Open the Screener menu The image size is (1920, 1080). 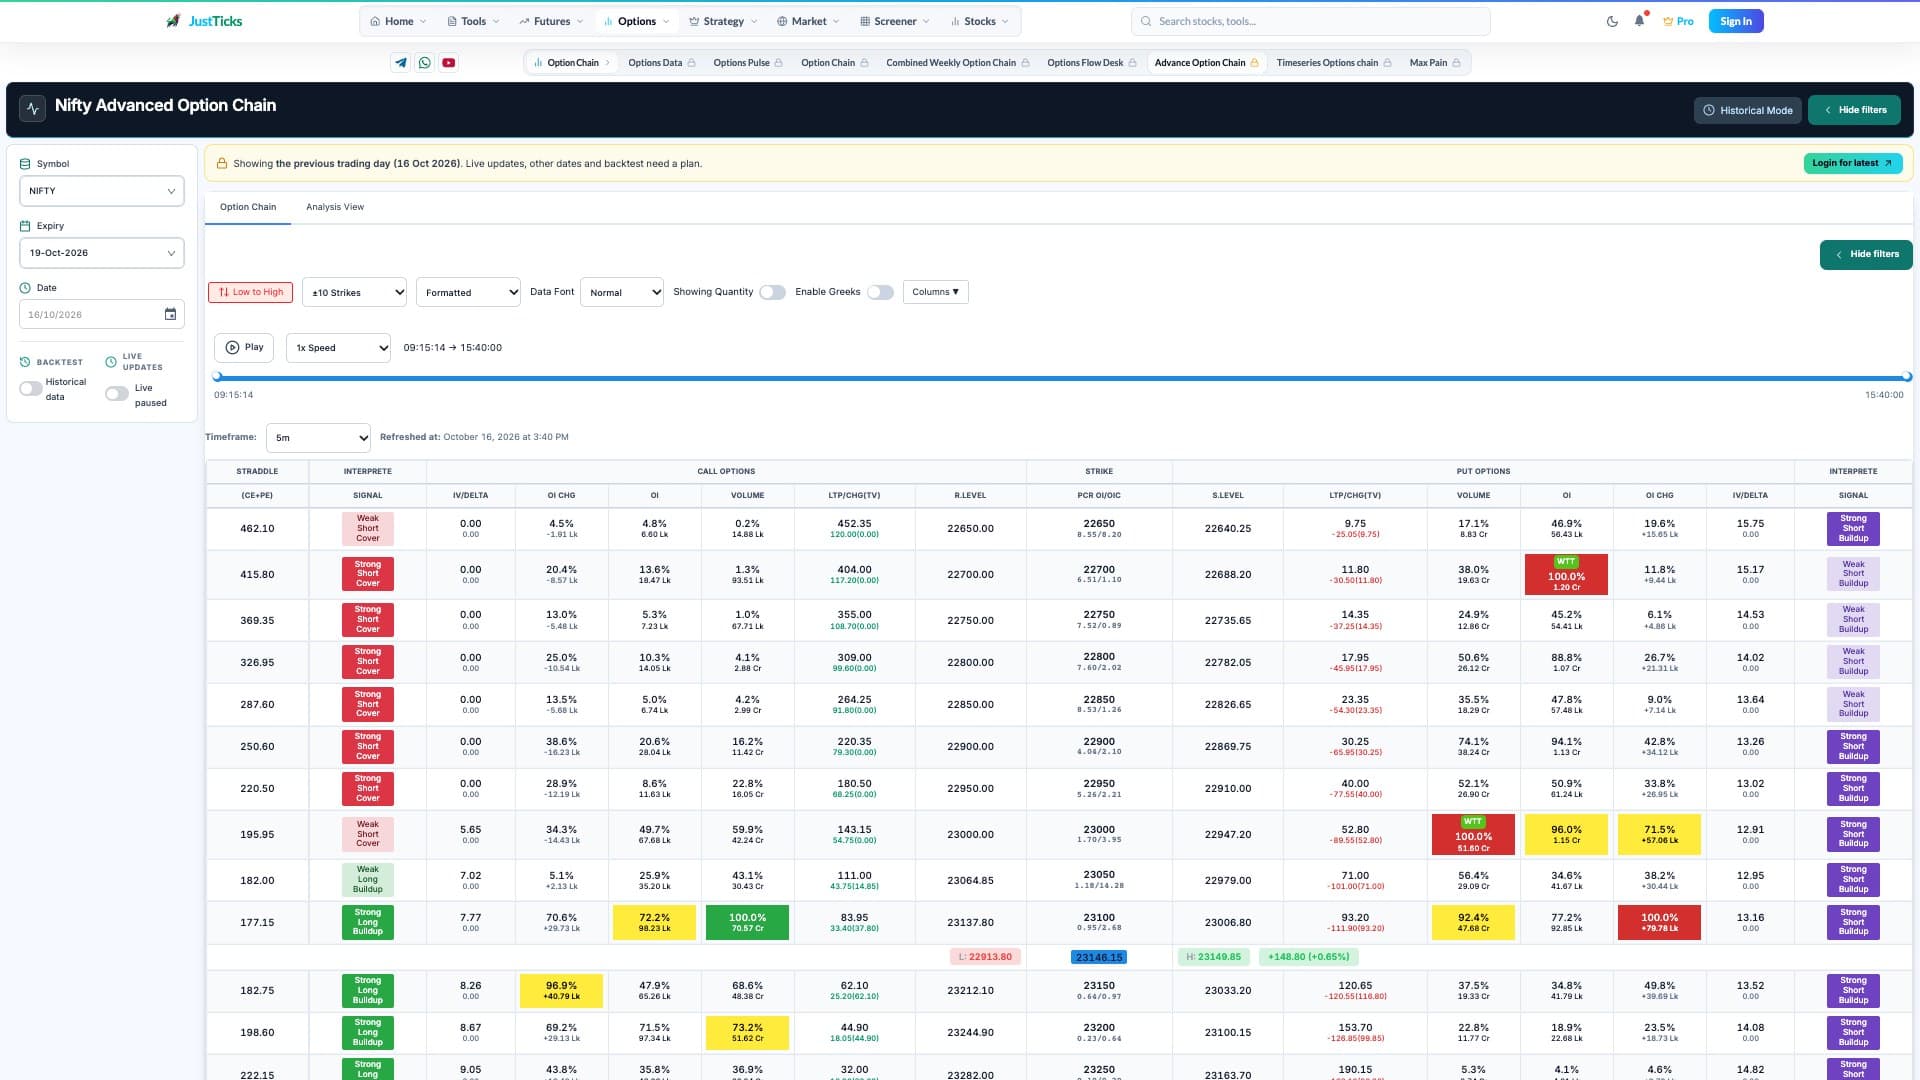coord(894,21)
